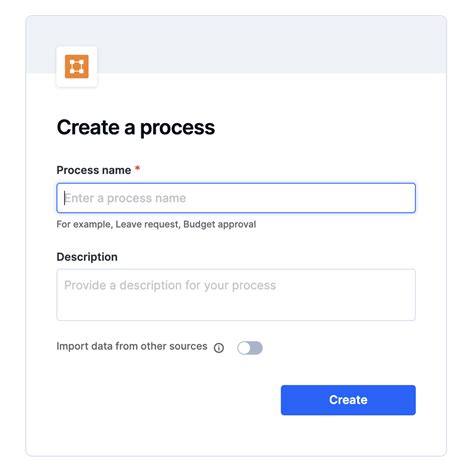
Task: Click into the Description text area
Action: point(236,295)
